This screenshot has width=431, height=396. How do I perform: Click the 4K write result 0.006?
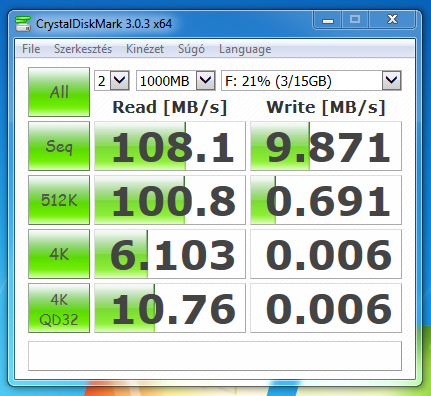click(x=326, y=254)
